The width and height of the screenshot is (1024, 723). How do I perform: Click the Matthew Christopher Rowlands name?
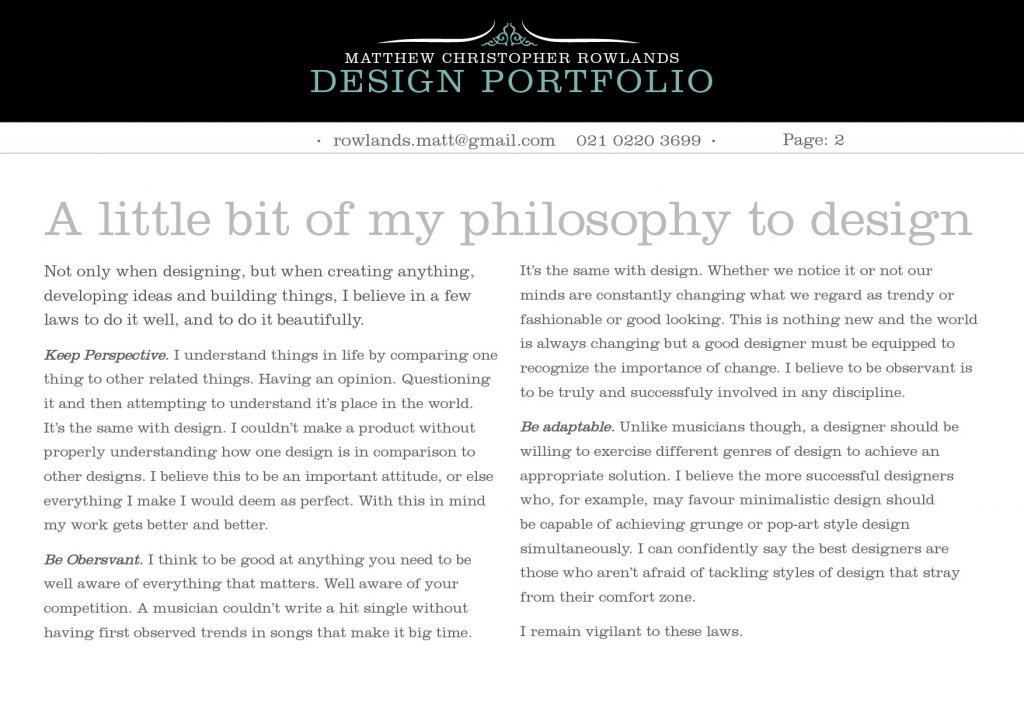coord(512,58)
